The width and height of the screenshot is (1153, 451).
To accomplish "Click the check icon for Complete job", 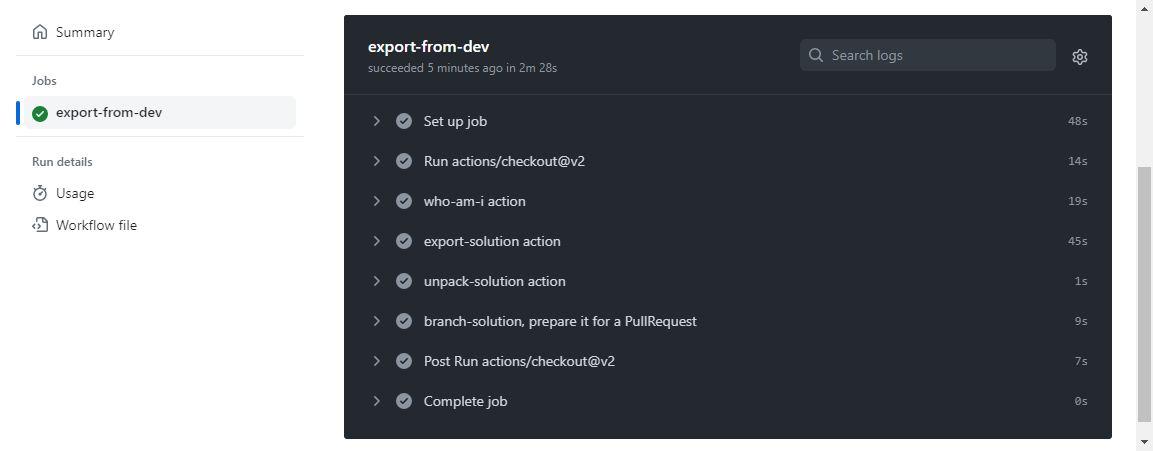I will pos(404,401).
